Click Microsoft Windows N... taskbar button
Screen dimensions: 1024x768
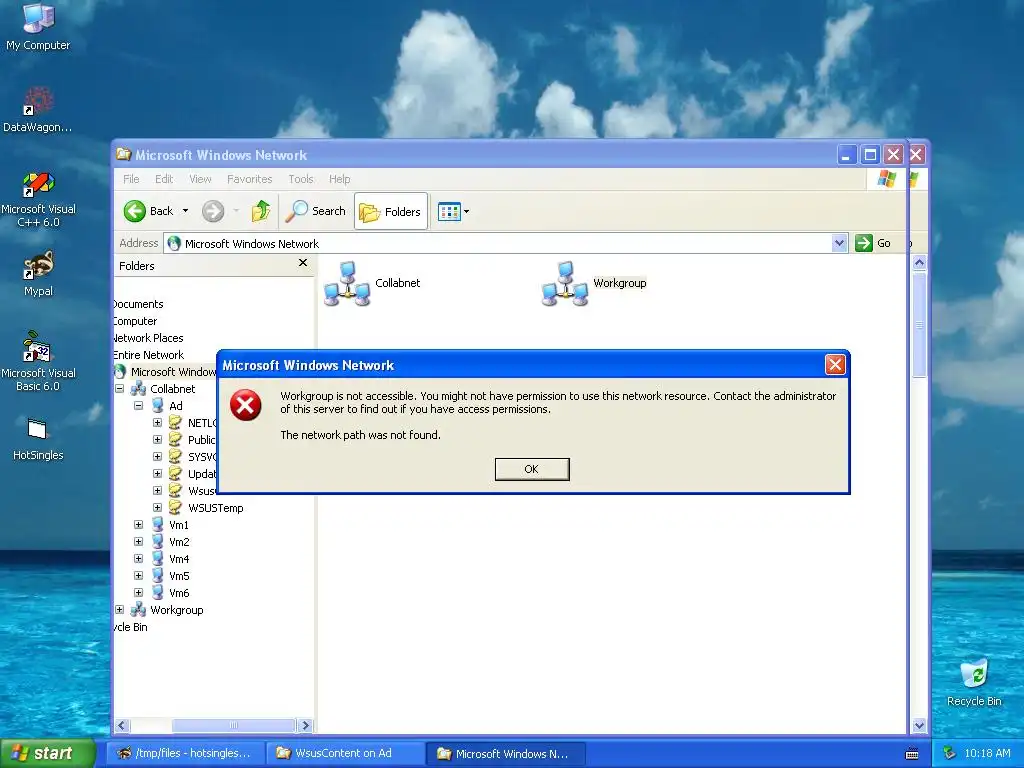(506, 753)
